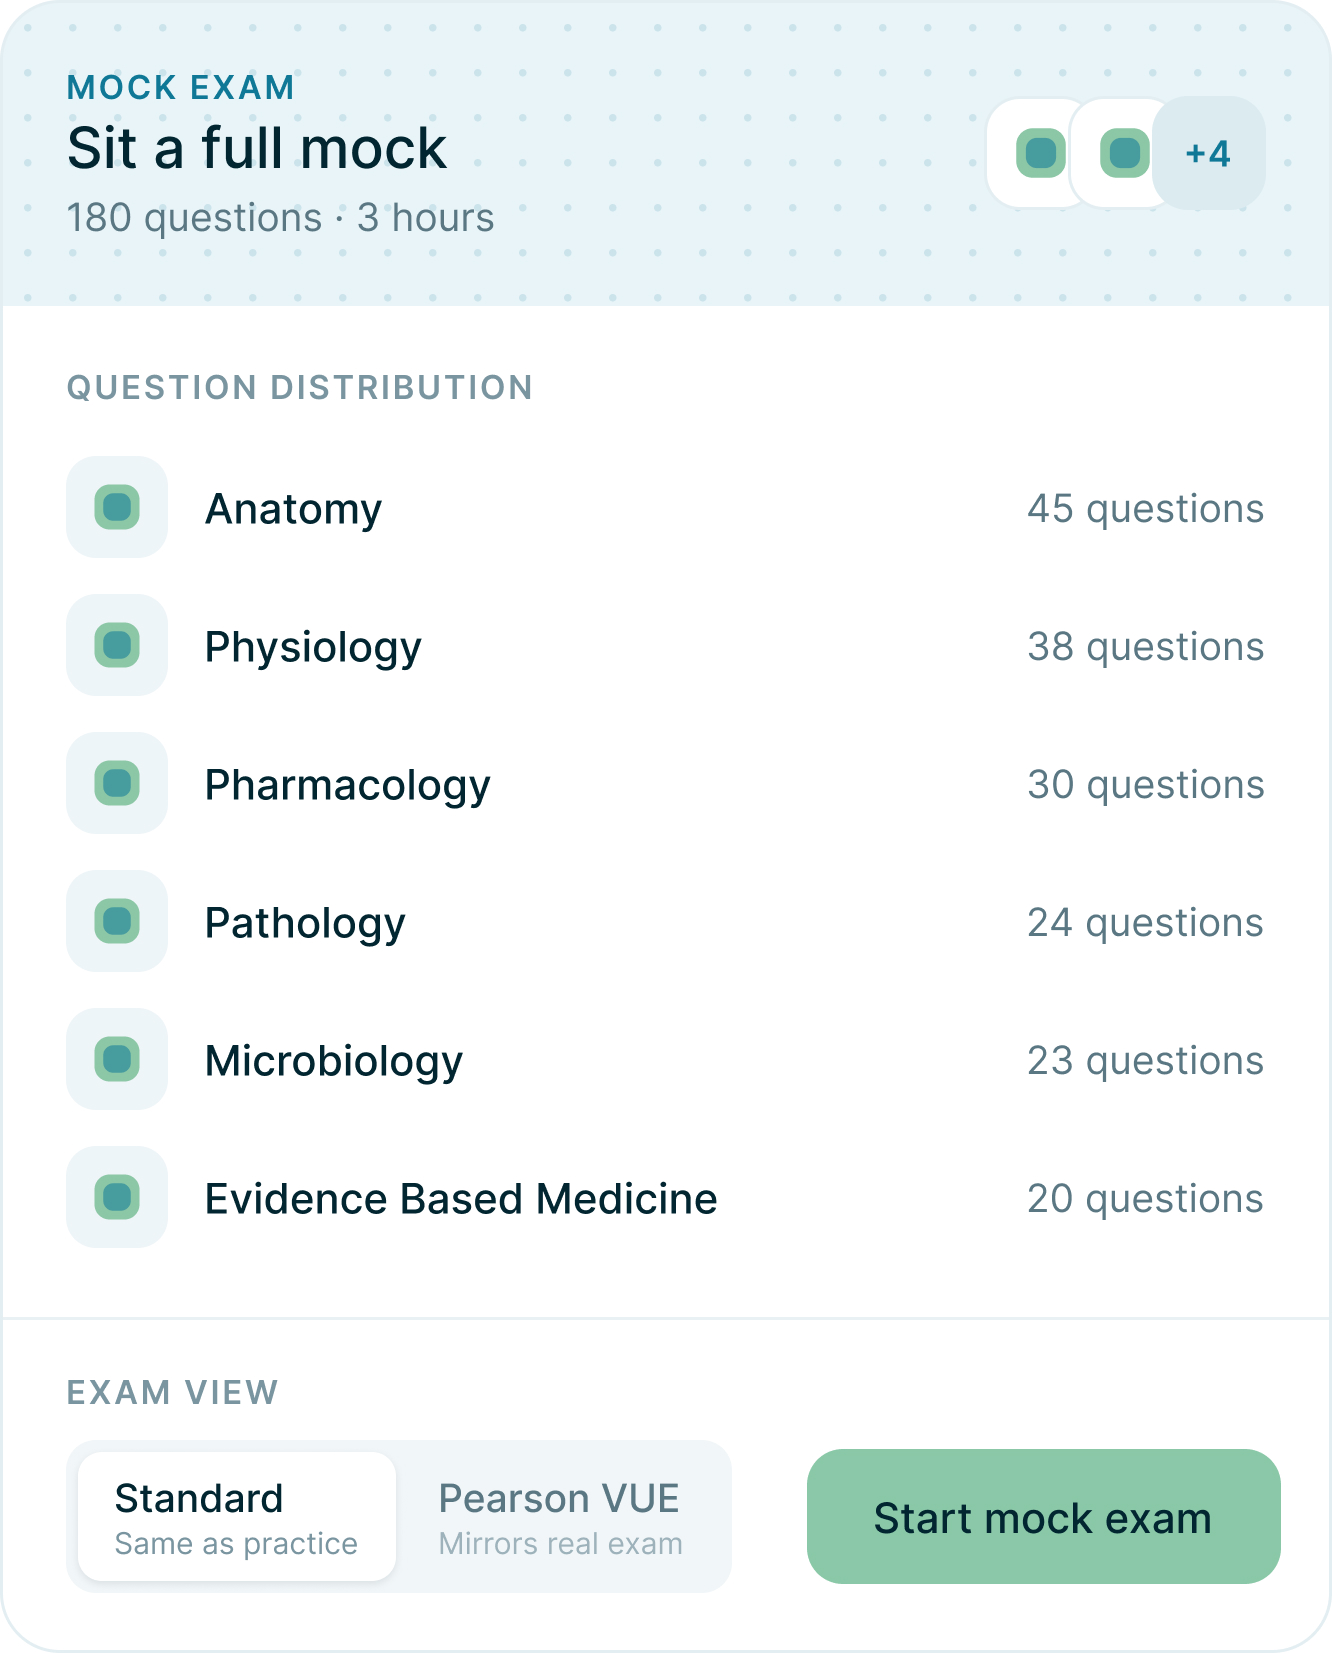Click the Microbiology subject icon
The image size is (1332, 1653).
coord(117,1059)
